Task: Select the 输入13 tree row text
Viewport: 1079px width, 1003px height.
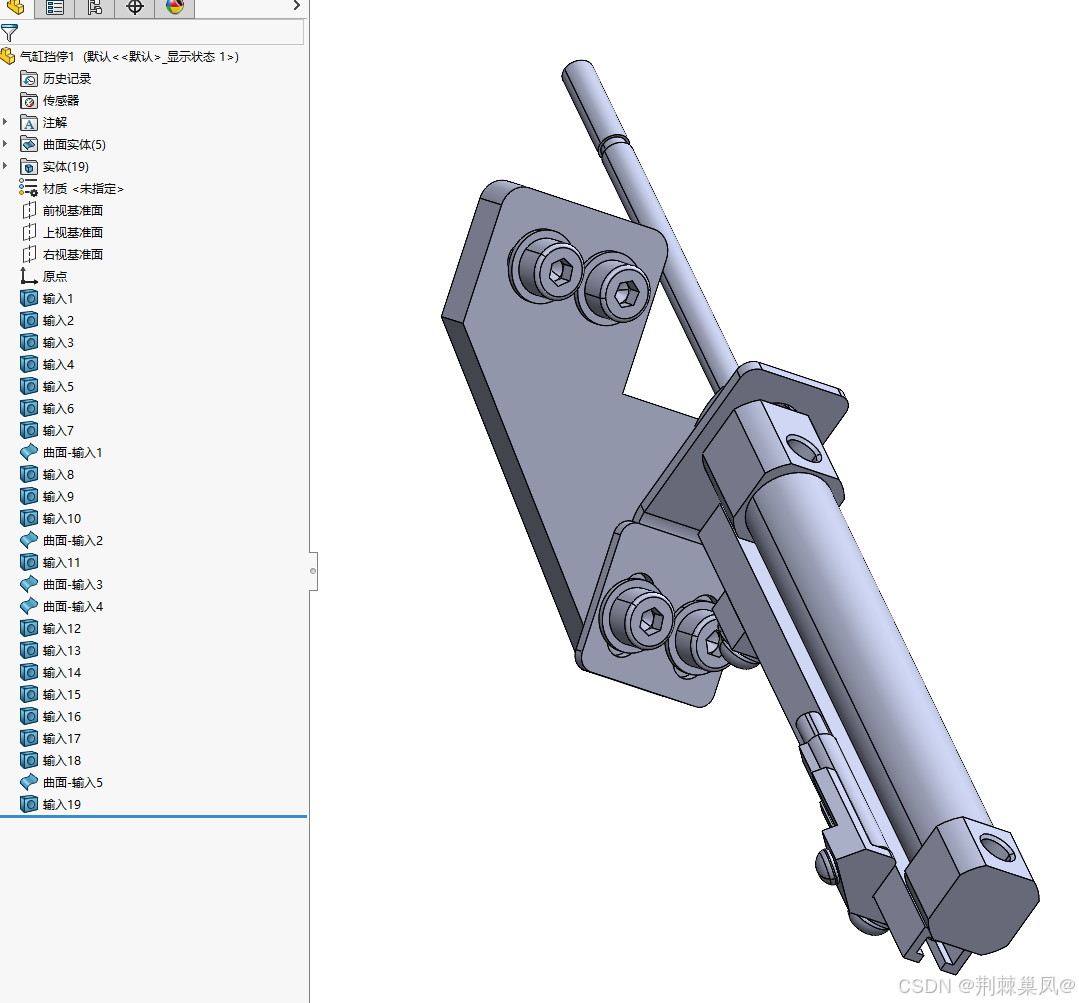Action: 62,651
